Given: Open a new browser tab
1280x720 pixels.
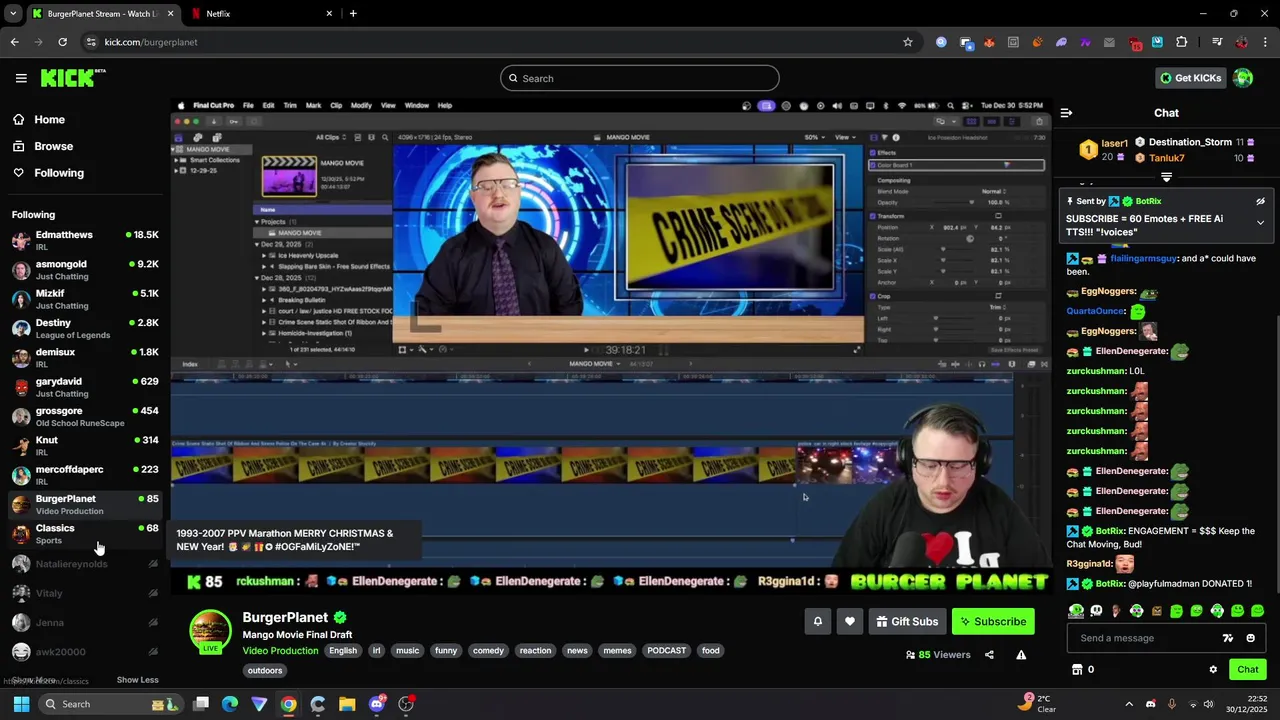Looking at the screenshot, I should coord(353,13).
